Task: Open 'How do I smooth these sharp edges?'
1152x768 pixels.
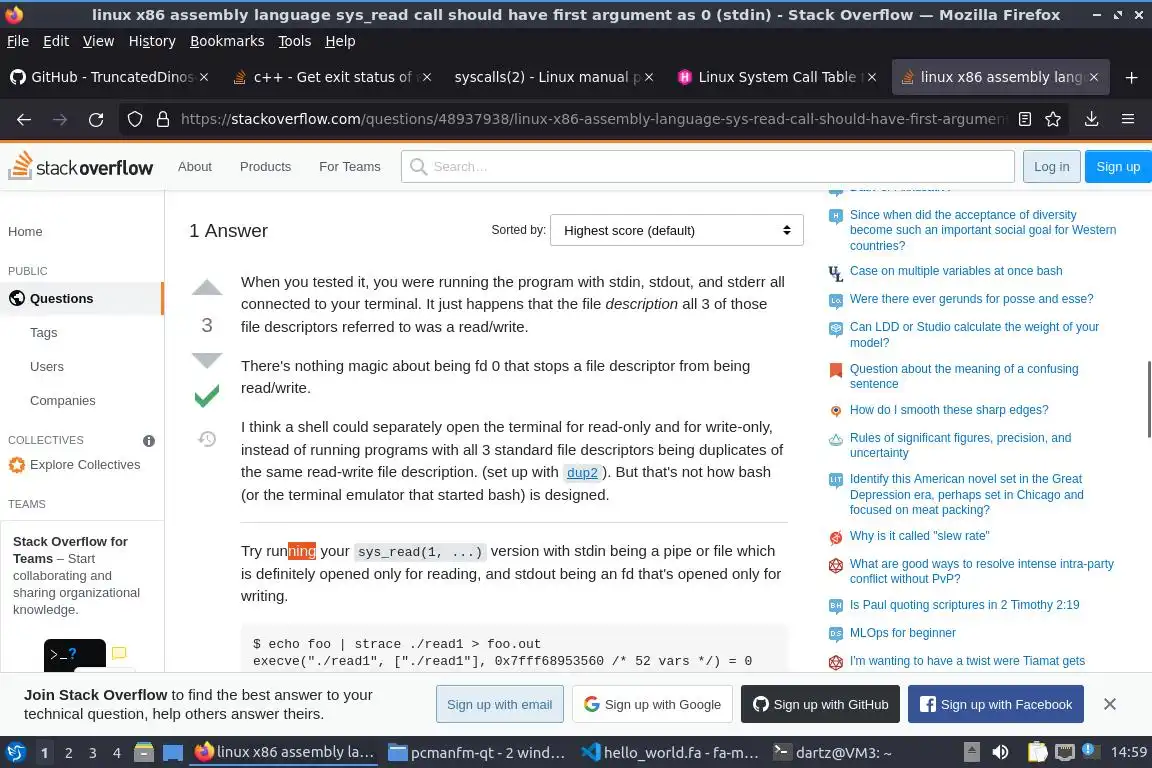Action: tap(948, 409)
